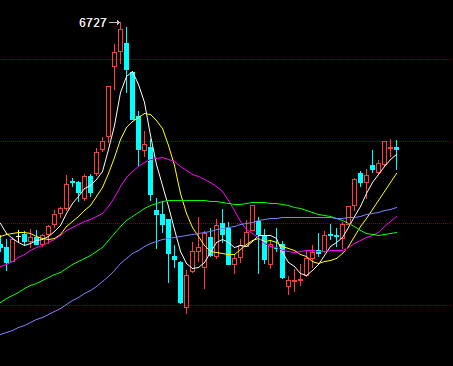453x366 pixels.
Task: Click the blue-purple moving average line's right end
Action: (396, 208)
